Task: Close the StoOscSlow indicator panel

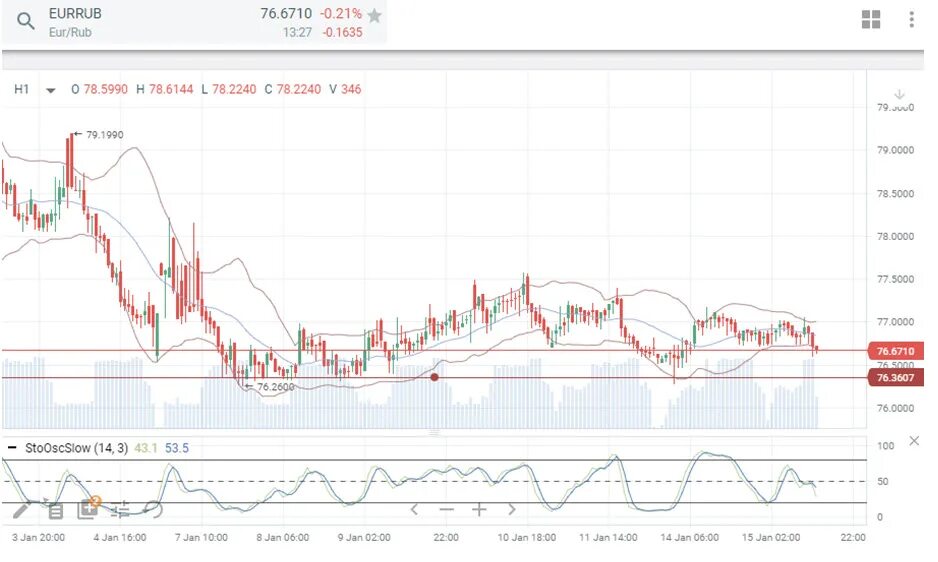Action: pos(914,441)
